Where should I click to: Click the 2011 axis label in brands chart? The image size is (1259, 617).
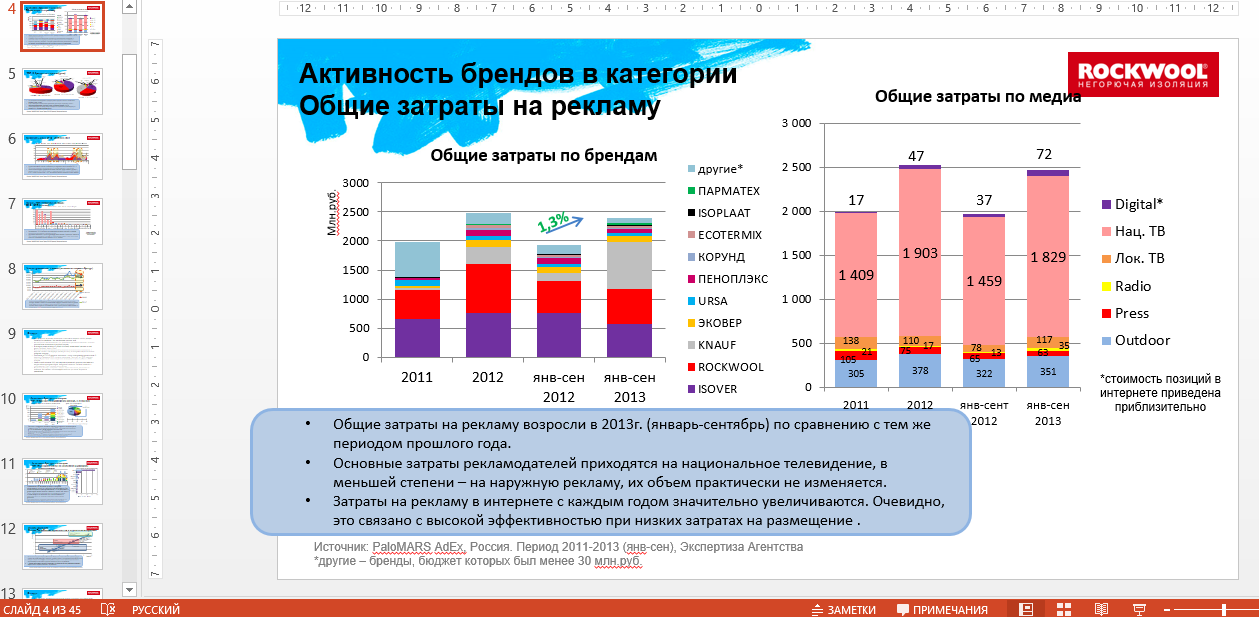coord(417,378)
